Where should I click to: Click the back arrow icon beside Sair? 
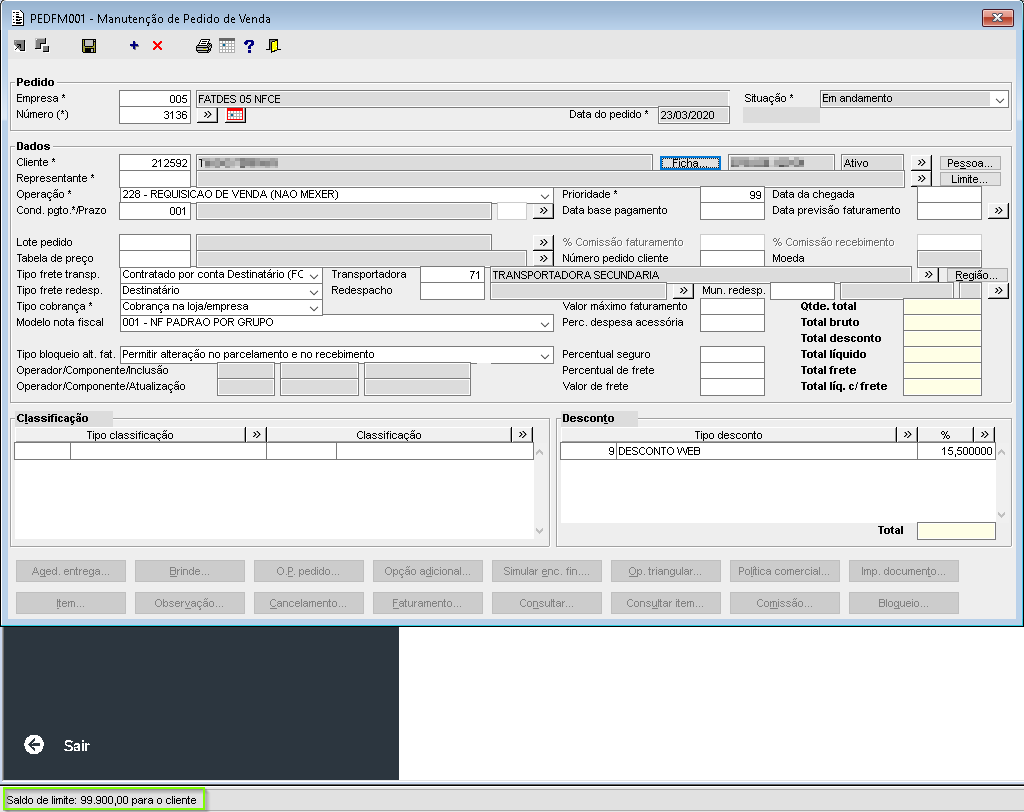pos(34,745)
